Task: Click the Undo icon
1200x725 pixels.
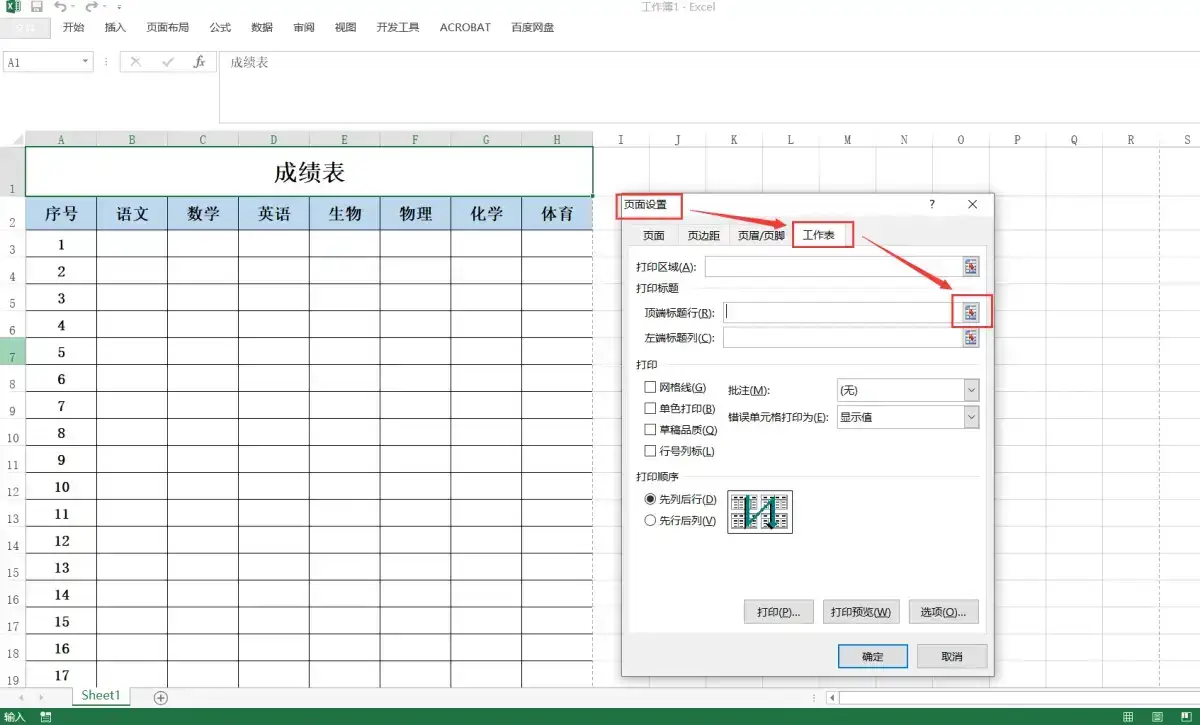Action: pos(62,7)
